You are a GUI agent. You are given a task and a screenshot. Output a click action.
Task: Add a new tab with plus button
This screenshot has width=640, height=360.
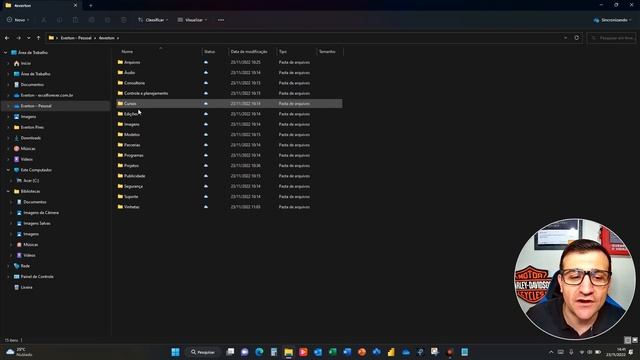[x=91, y=5]
